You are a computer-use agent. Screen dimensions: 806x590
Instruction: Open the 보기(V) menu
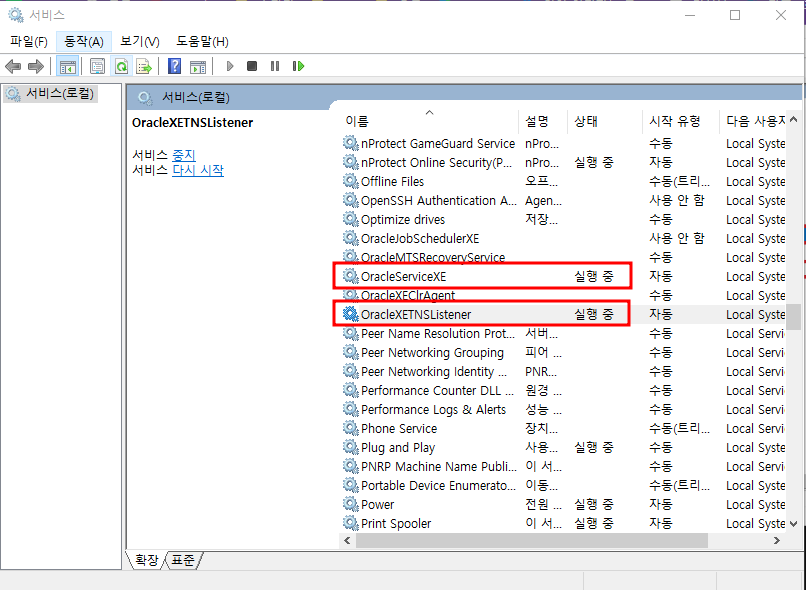pos(140,42)
